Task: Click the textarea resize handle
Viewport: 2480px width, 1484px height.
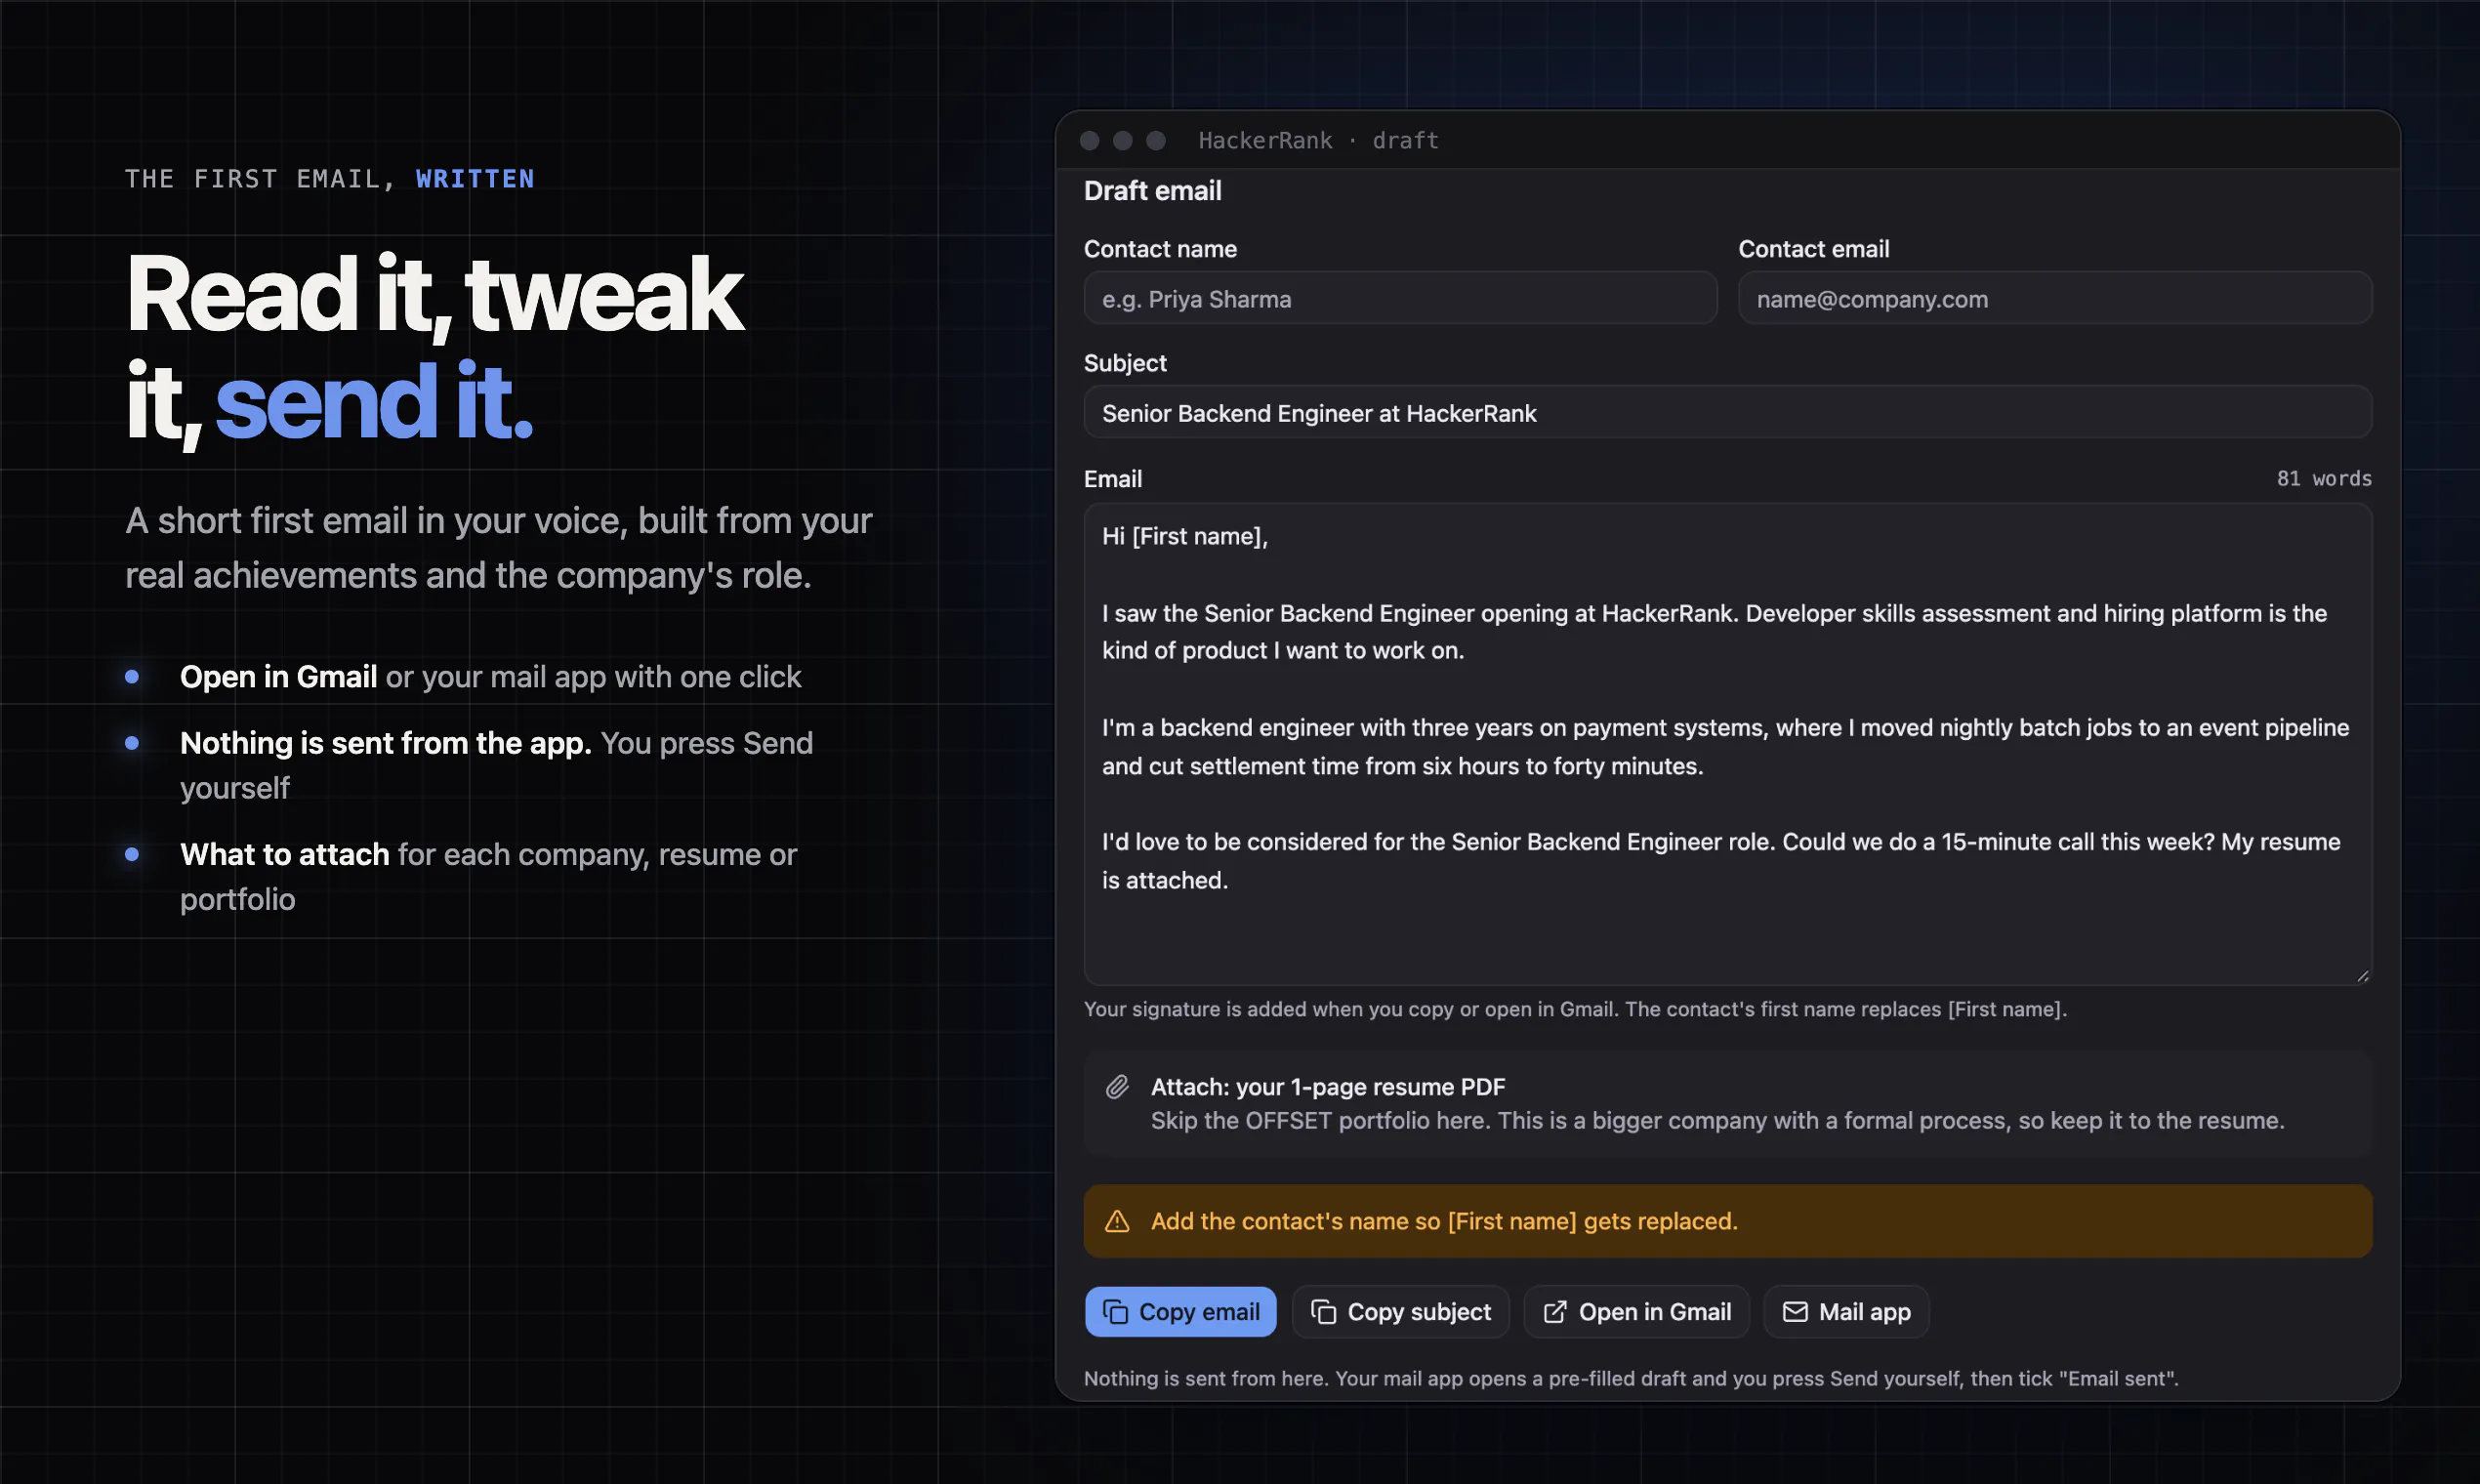Action: pos(2362,976)
